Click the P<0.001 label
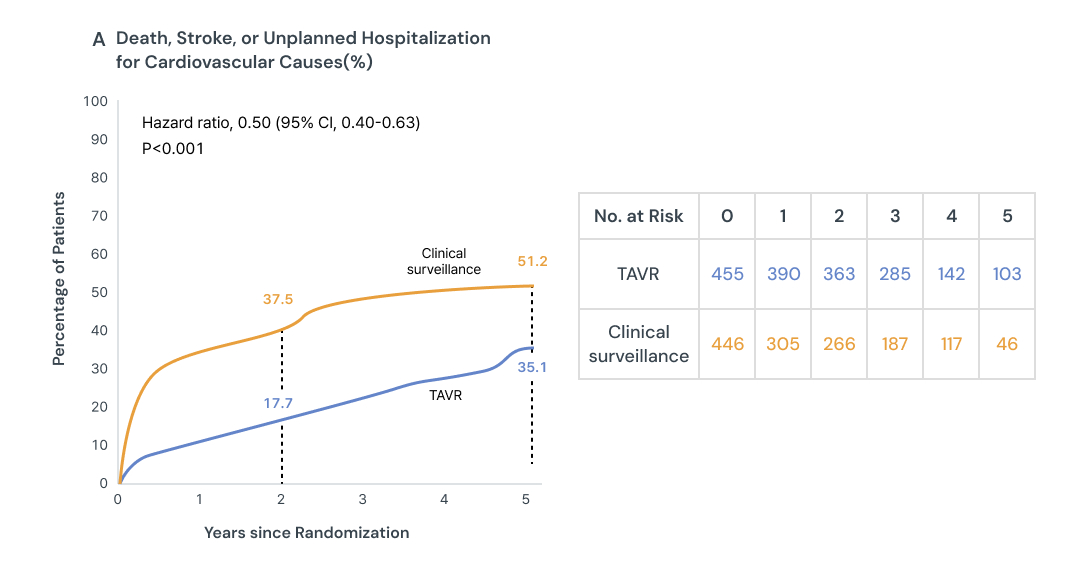 click(x=173, y=148)
